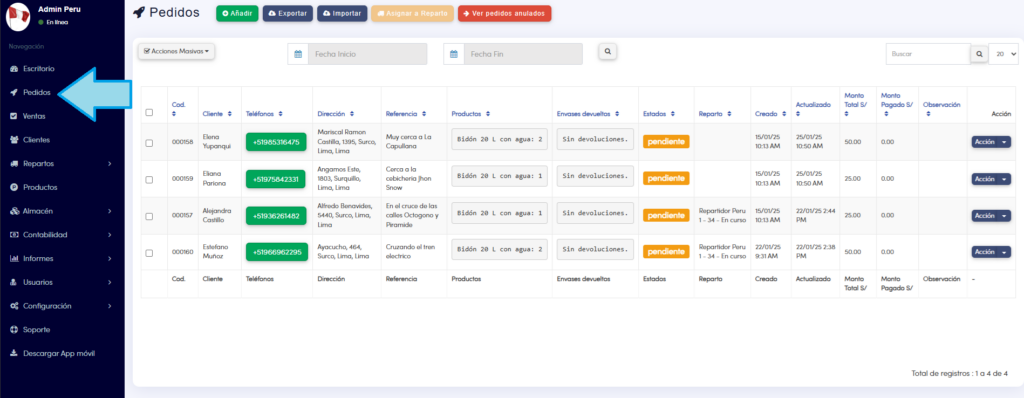Check the box for order 000157
The image size is (1024, 398).
pyautogui.click(x=149, y=216)
